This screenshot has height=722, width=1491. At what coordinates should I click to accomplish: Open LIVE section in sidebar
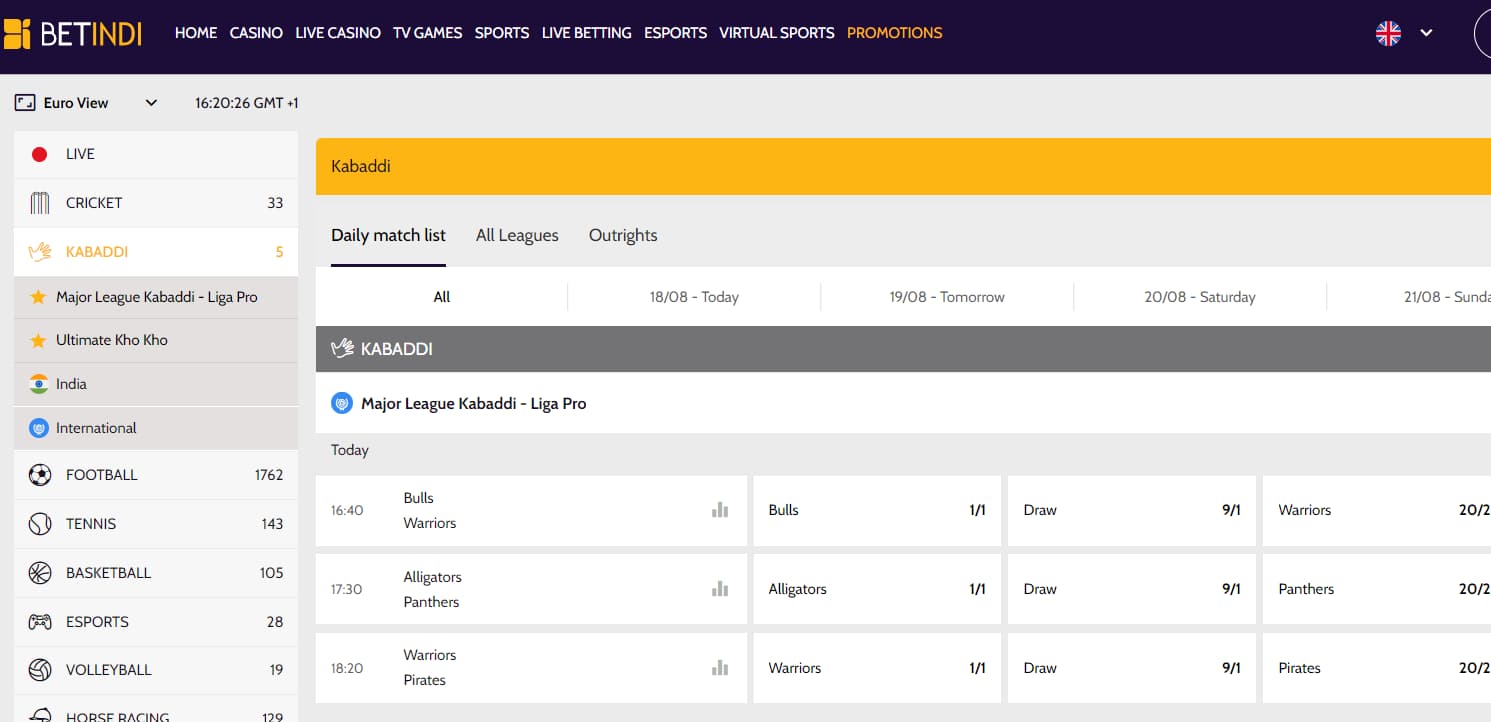coord(156,154)
